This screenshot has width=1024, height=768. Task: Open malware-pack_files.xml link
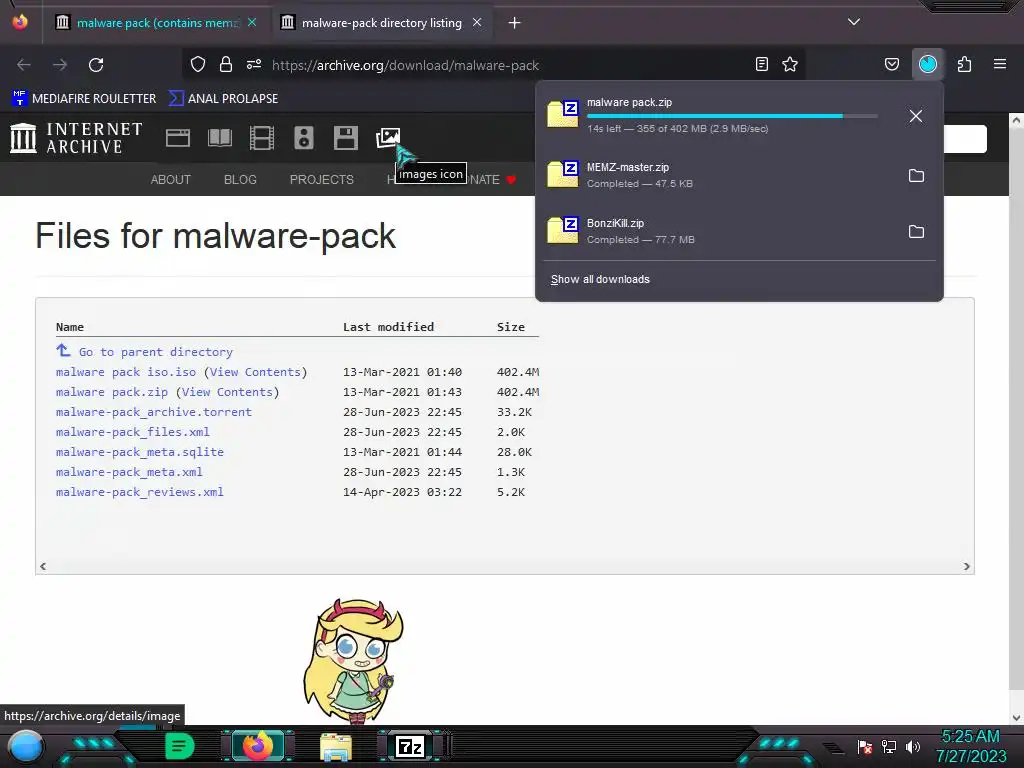[133, 432]
